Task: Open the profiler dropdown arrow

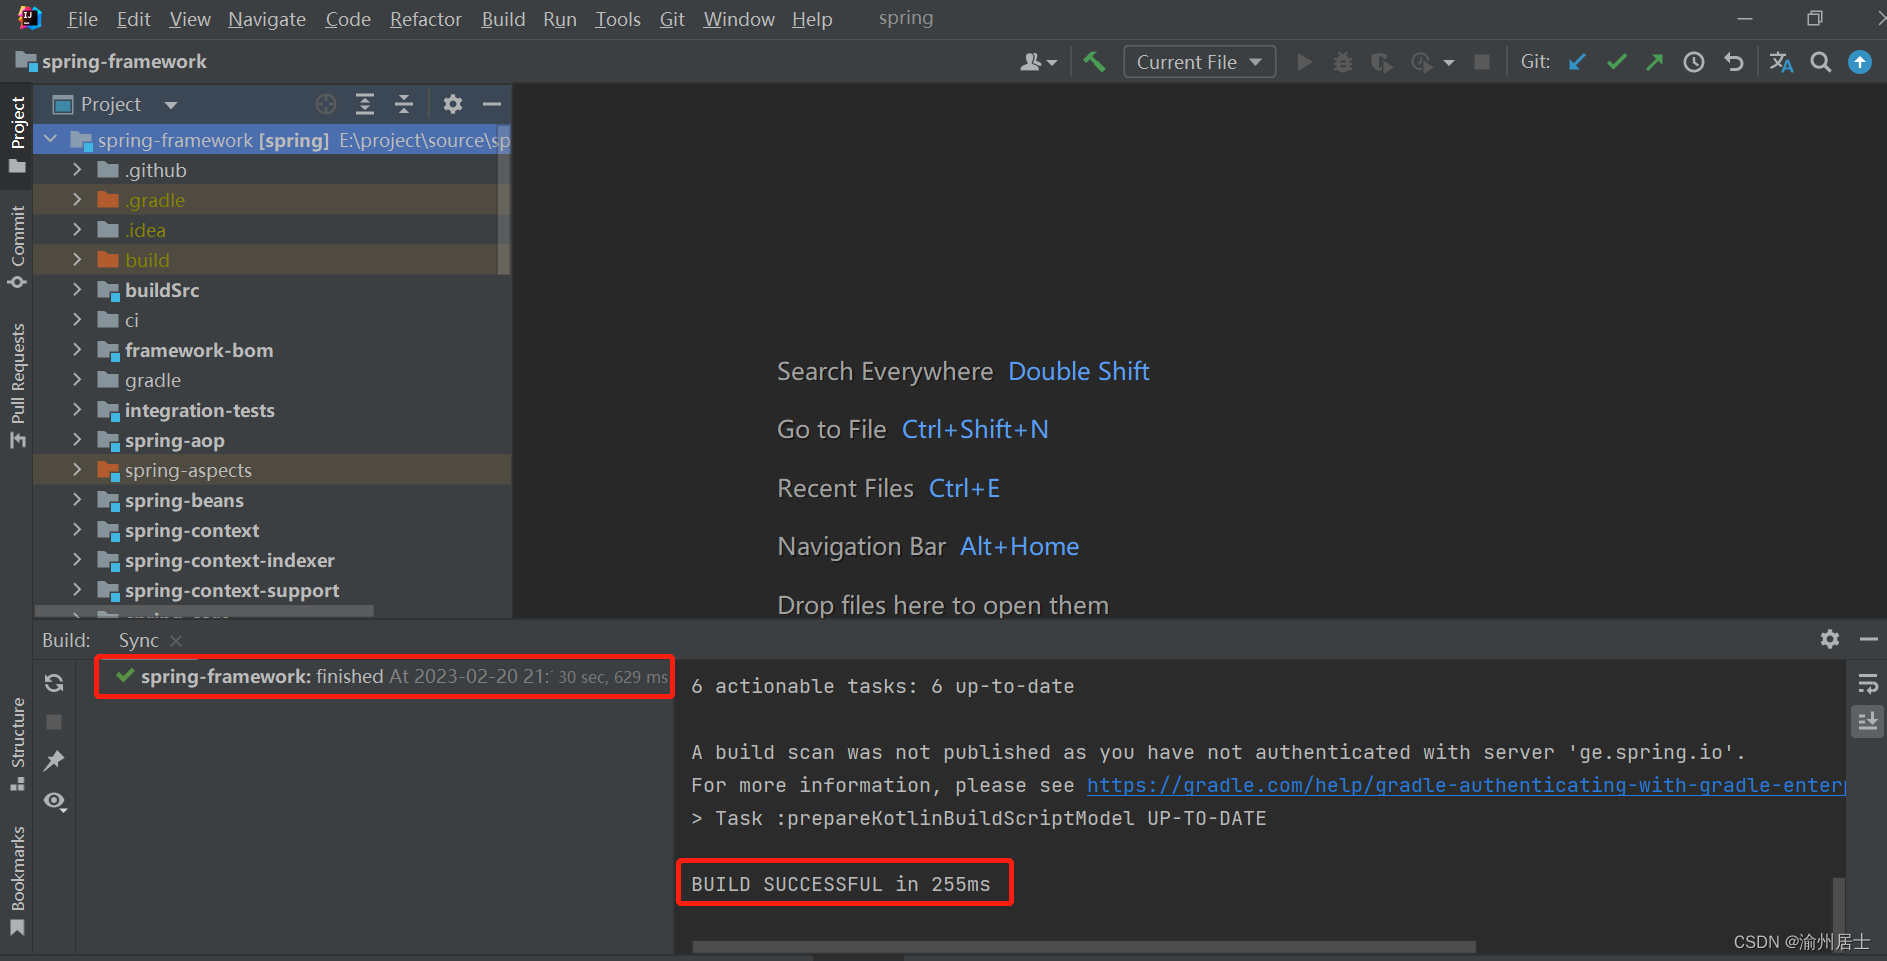Action: point(1448,63)
